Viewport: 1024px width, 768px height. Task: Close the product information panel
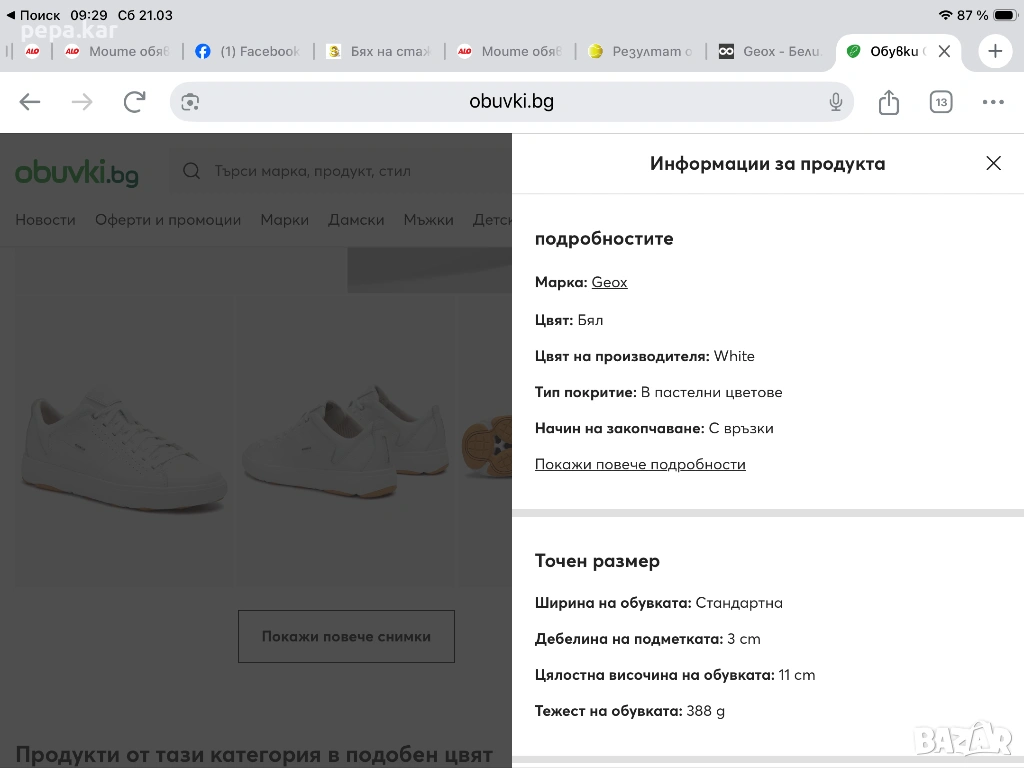point(993,163)
